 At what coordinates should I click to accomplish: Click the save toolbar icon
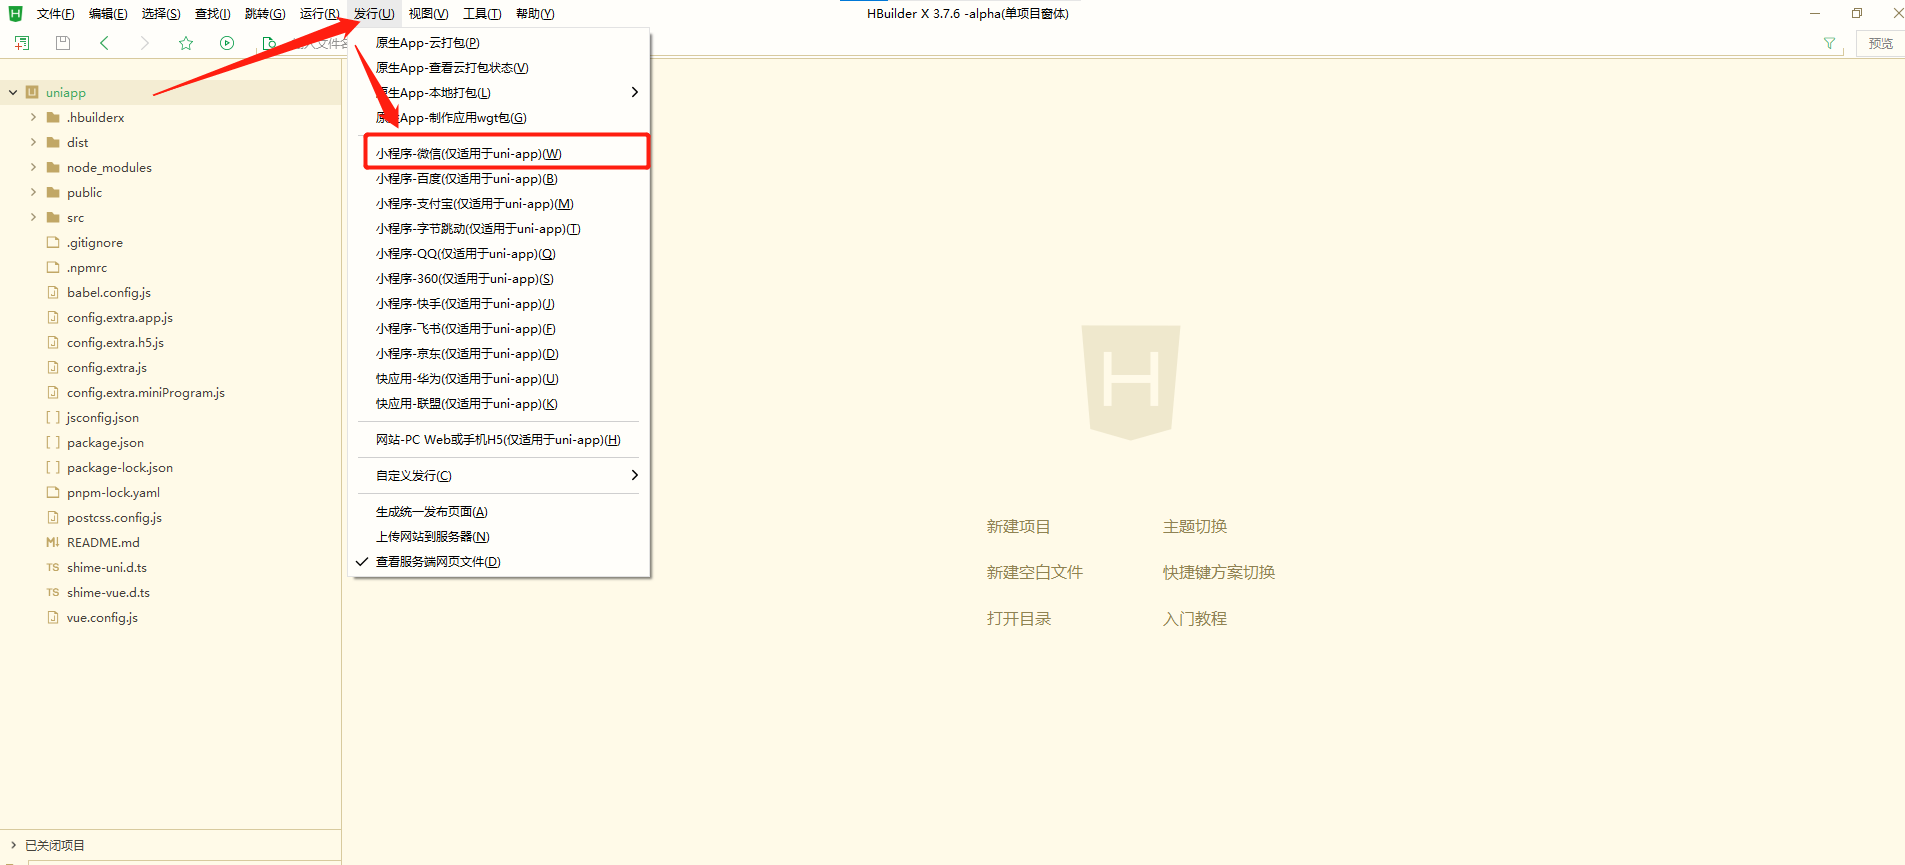click(x=63, y=43)
